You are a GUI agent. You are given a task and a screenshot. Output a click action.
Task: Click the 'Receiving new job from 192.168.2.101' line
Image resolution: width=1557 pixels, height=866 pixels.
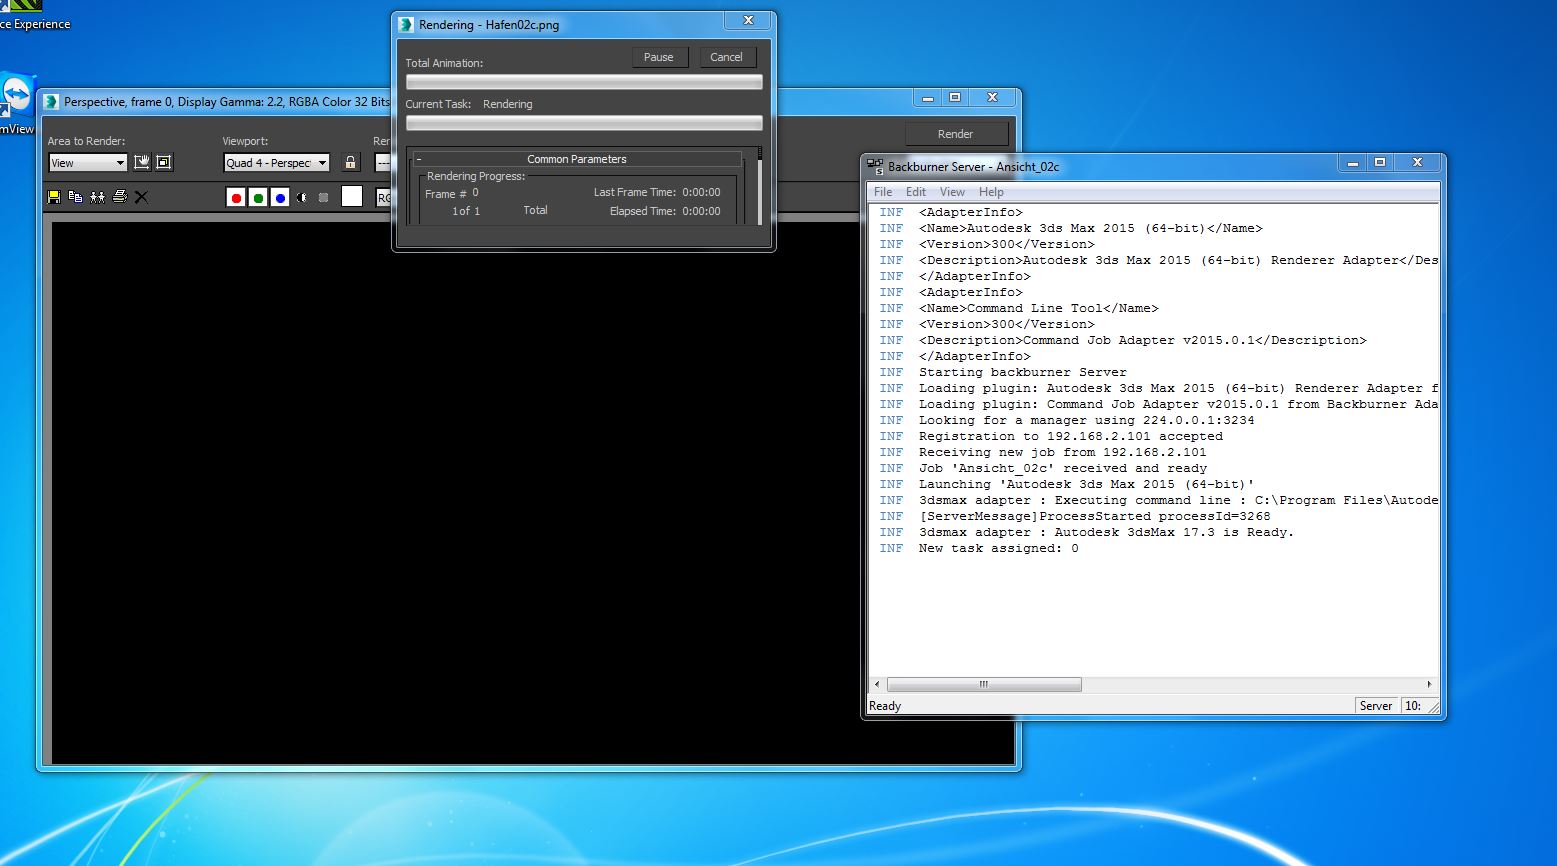click(x=1063, y=452)
